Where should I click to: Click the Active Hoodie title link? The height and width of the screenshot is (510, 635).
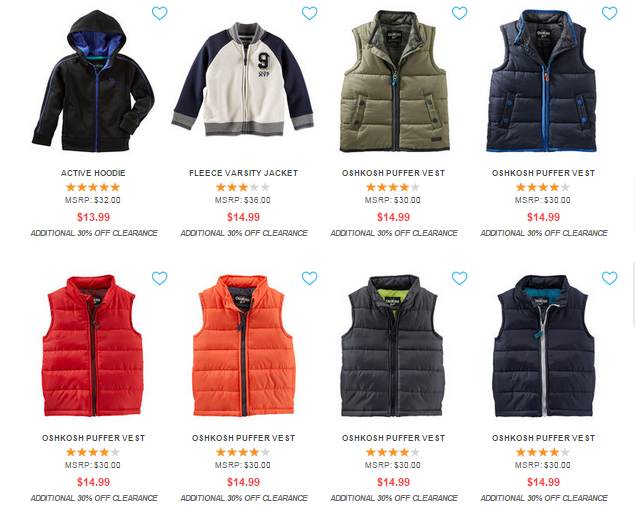(x=93, y=173)
